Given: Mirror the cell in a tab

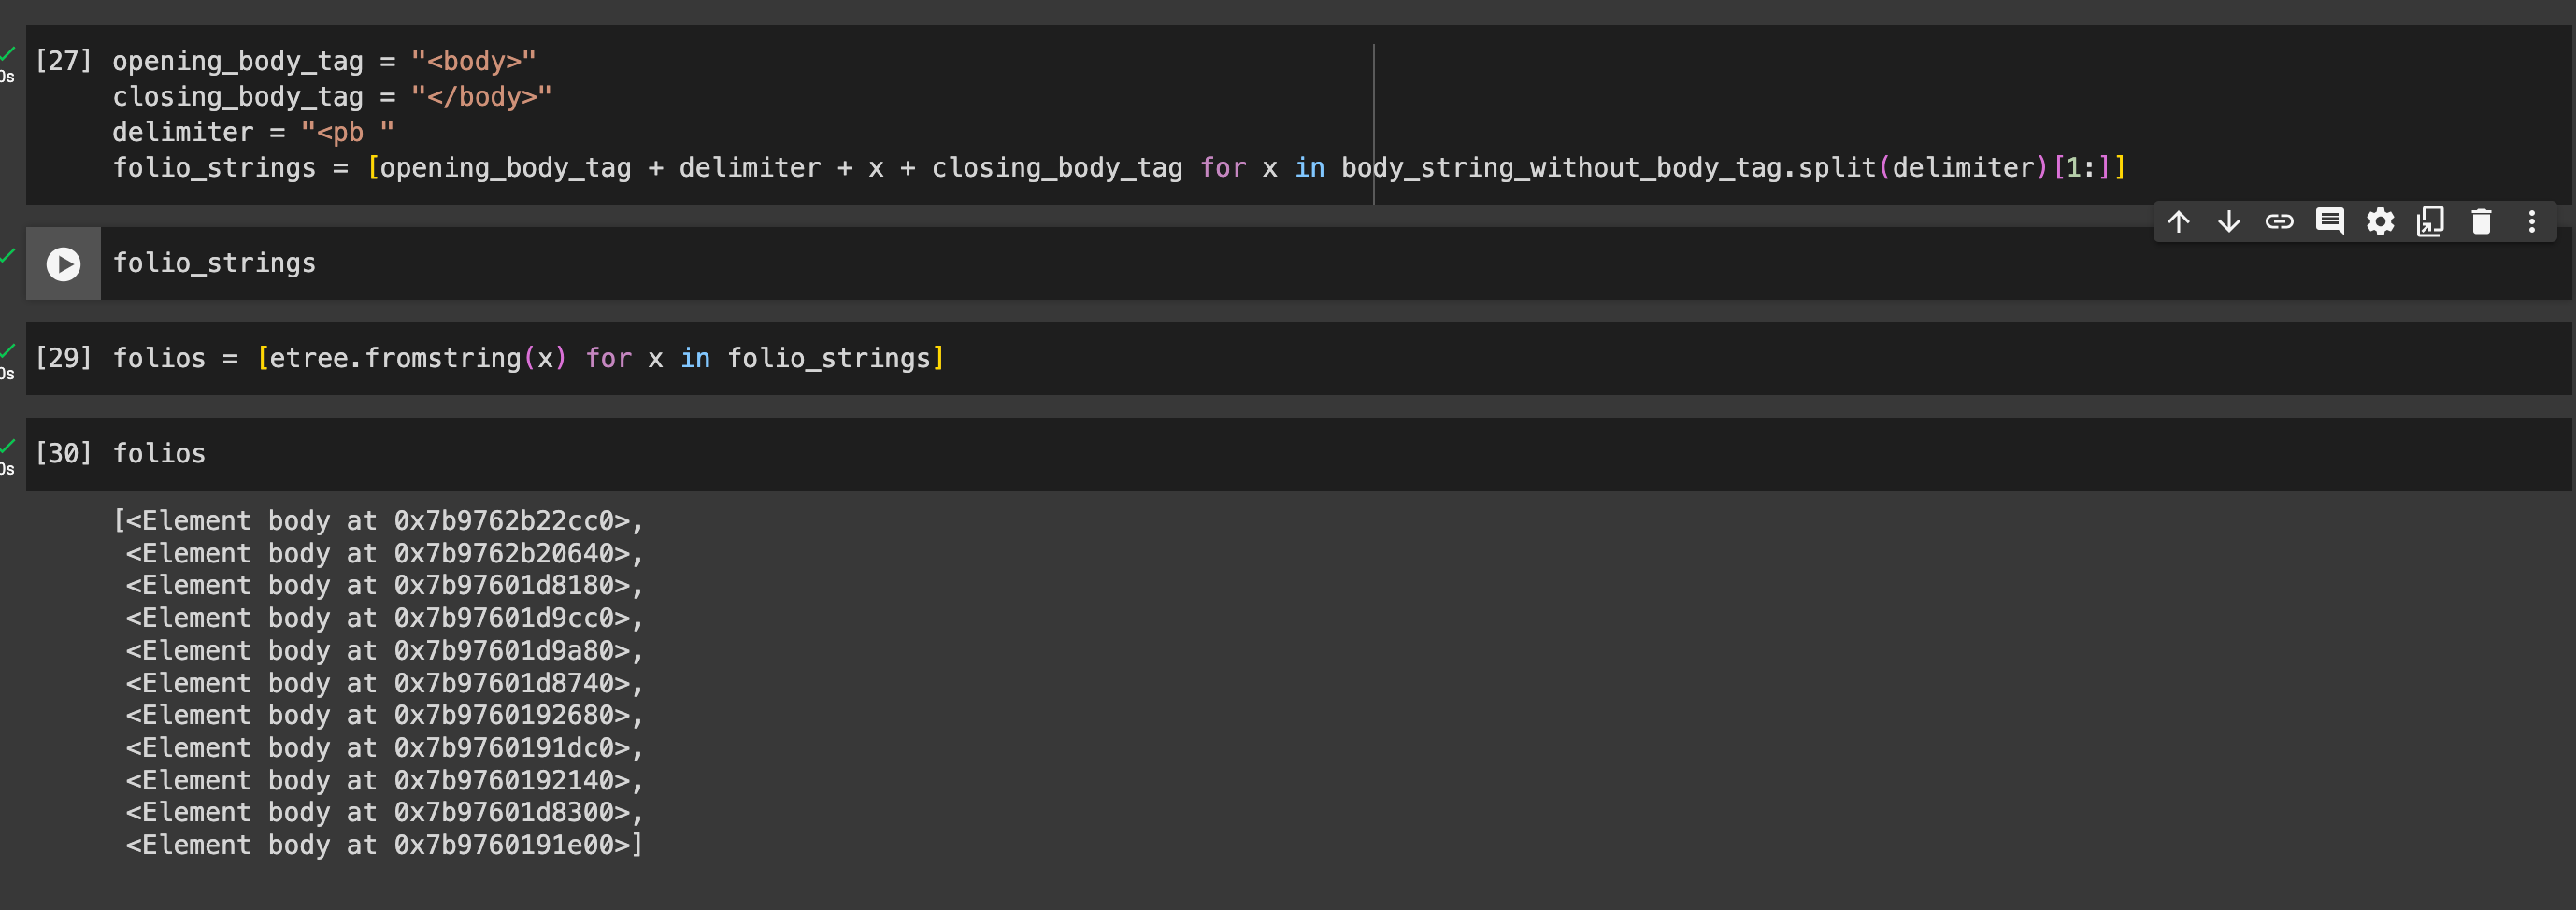Looking at the screenshot, I should click(2430, 221).
